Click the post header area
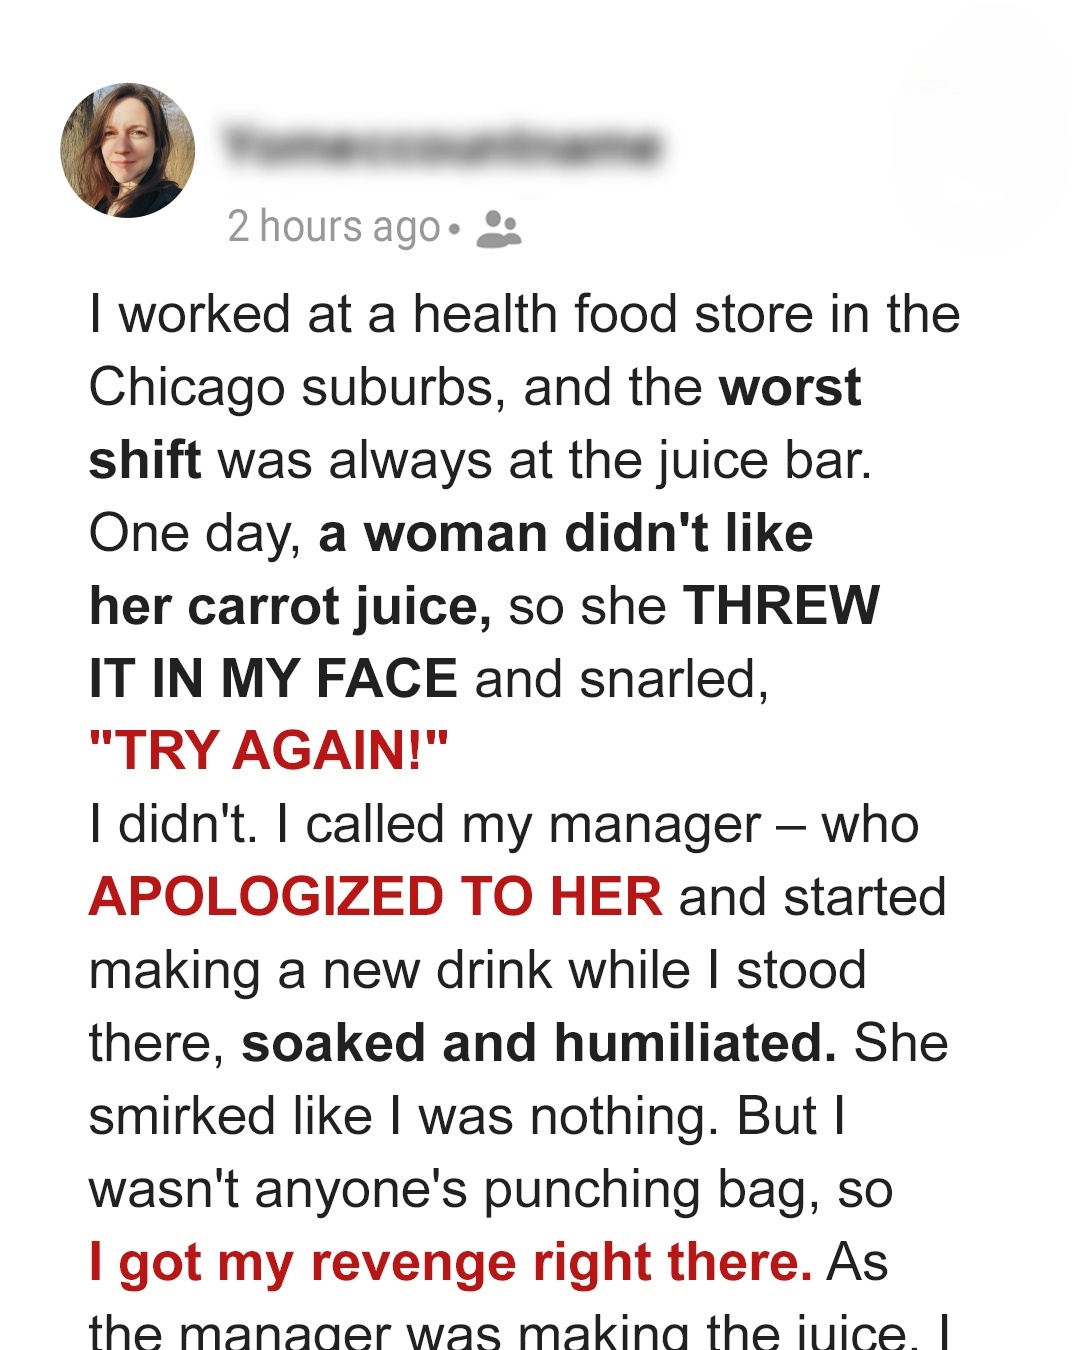The height and width of the screenshot is (1350, 1080). (x=400, y=160)
